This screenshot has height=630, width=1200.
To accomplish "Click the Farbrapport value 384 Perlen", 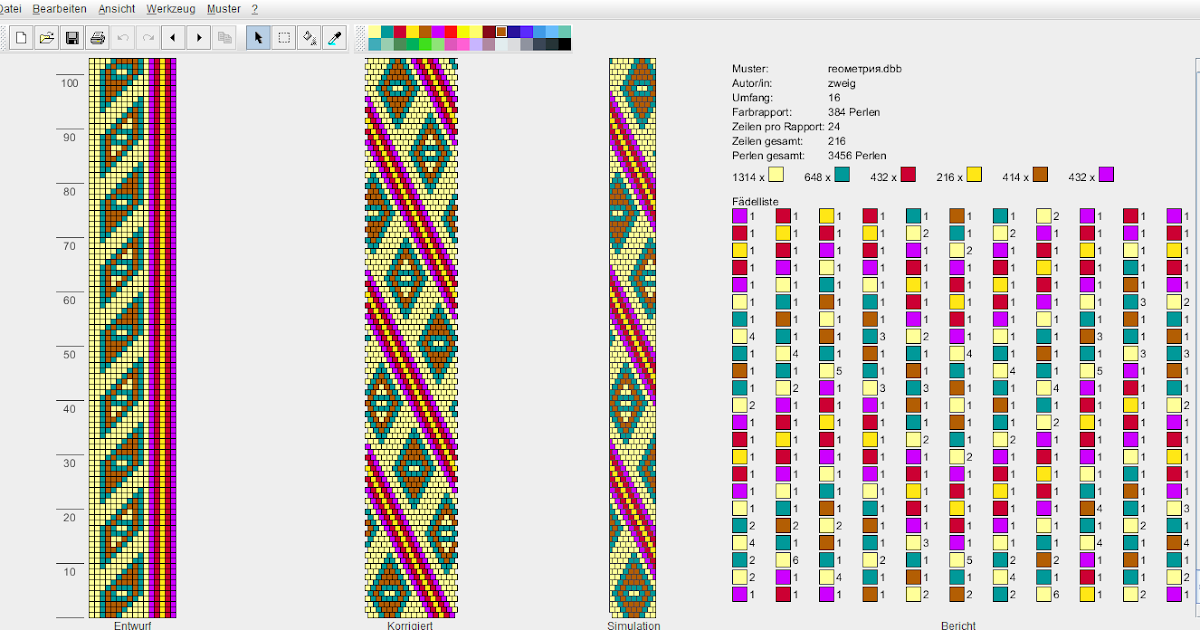I will coord(854,112).
